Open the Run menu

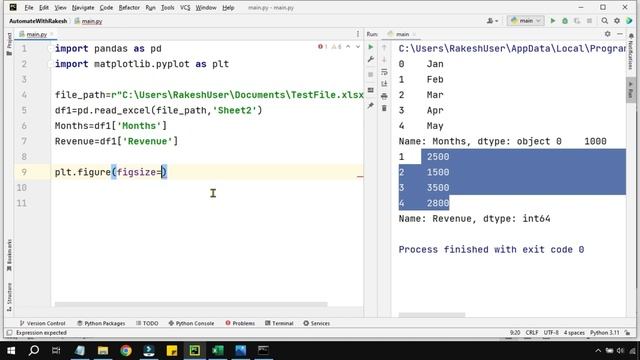pos(150,7)
